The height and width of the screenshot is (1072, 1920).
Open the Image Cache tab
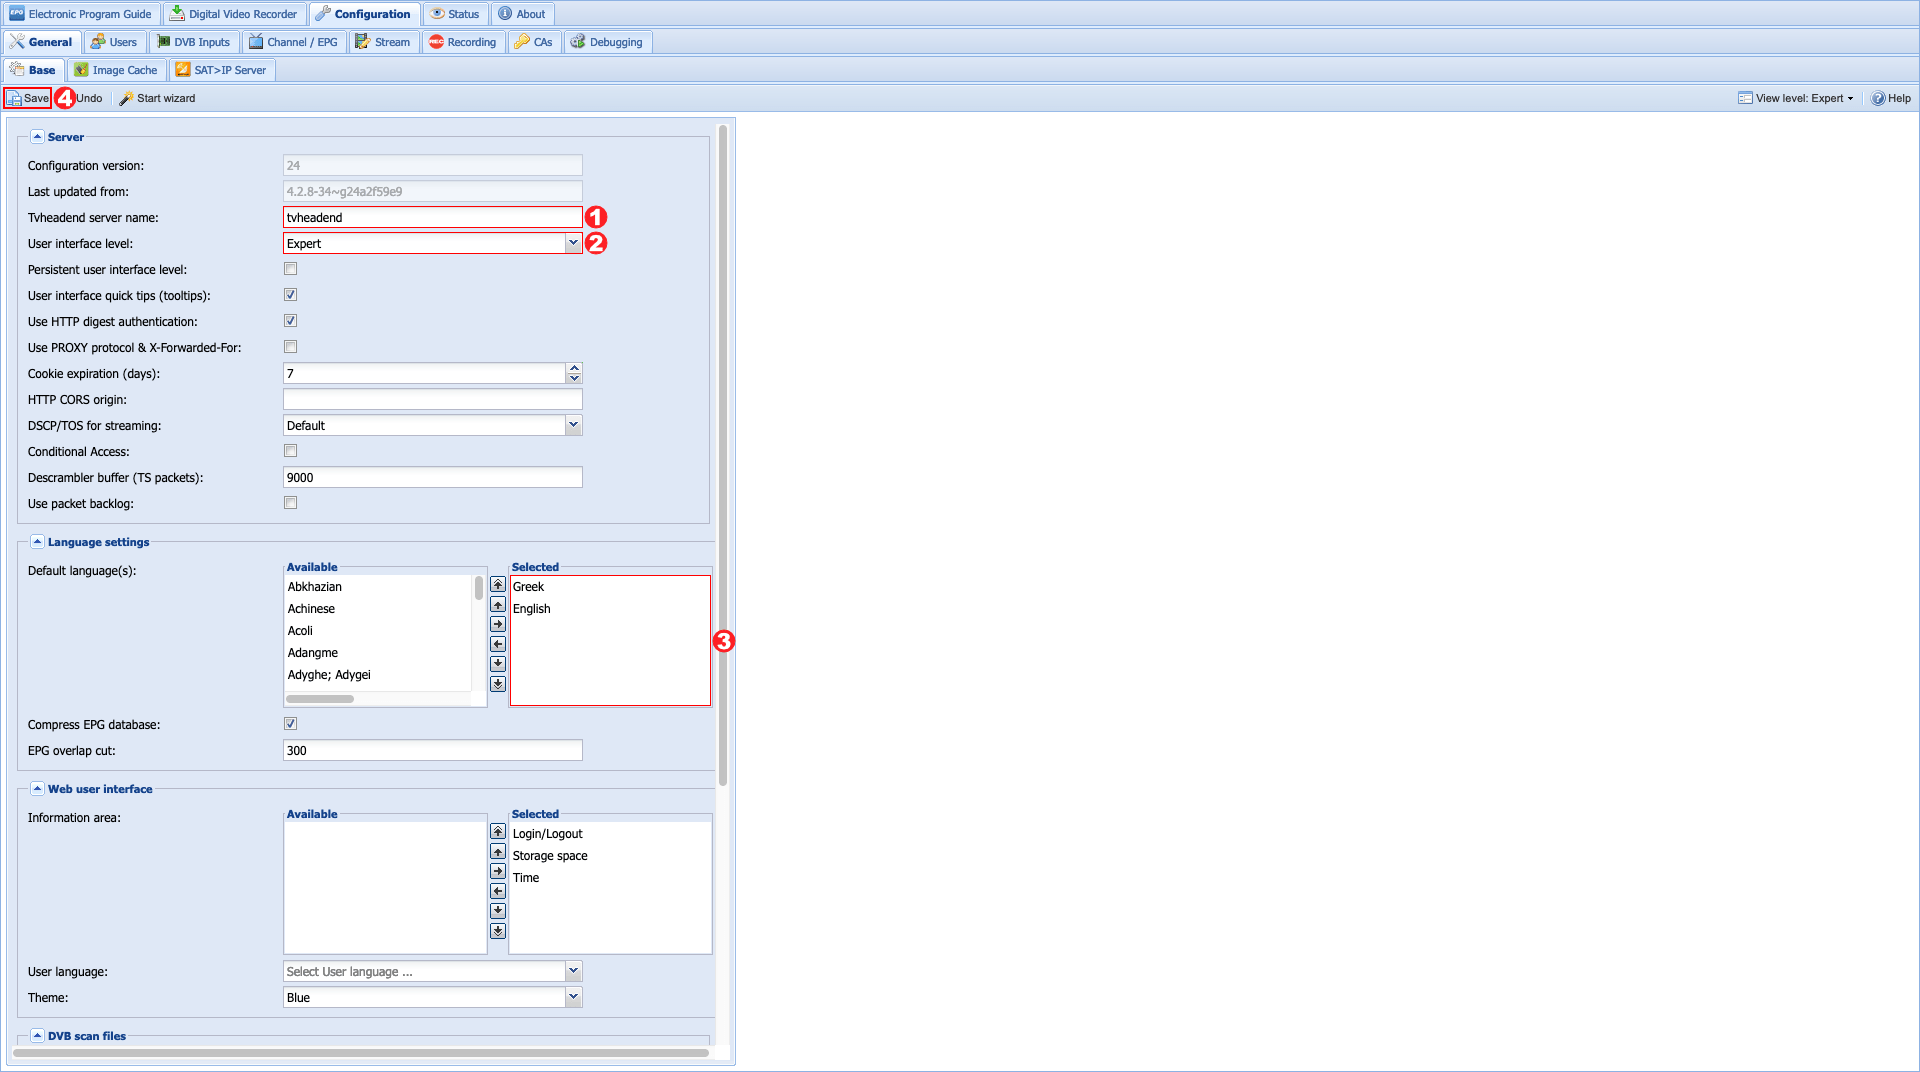[116, 70]
